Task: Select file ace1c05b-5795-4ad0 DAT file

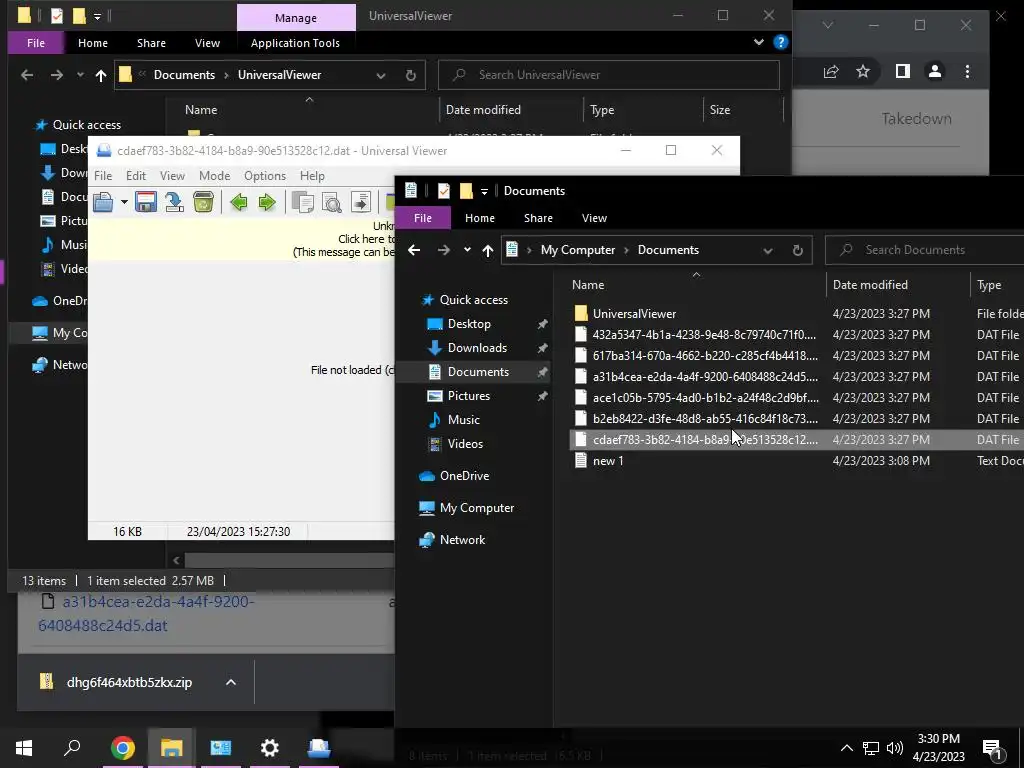Action: click(x=705, y=398)
